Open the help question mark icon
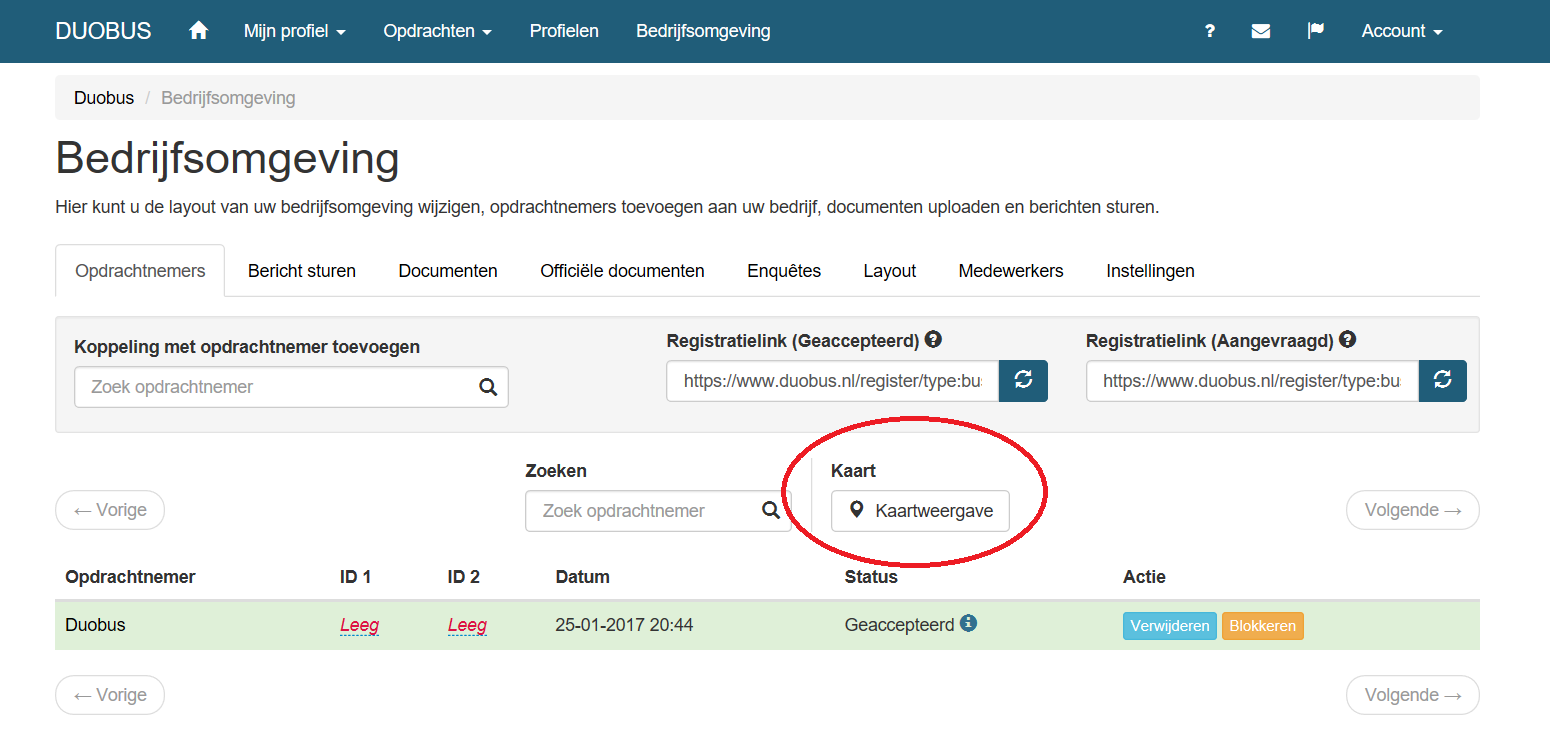The width and height of the screenshot is (1550, 738). (1210, 31)
